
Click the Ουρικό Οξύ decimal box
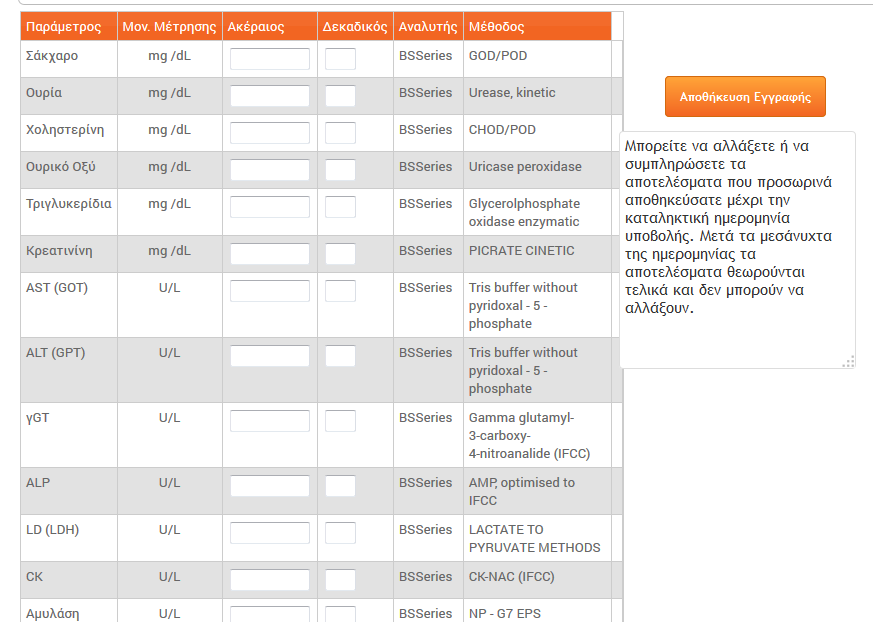(x=340, y=170)
